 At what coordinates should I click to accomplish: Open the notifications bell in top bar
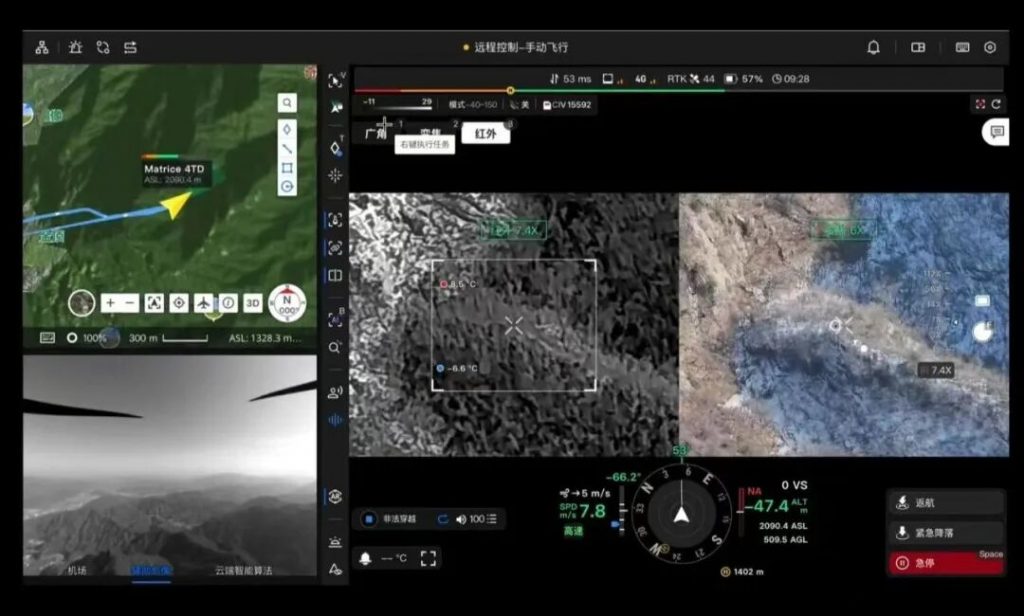point(873,47)
